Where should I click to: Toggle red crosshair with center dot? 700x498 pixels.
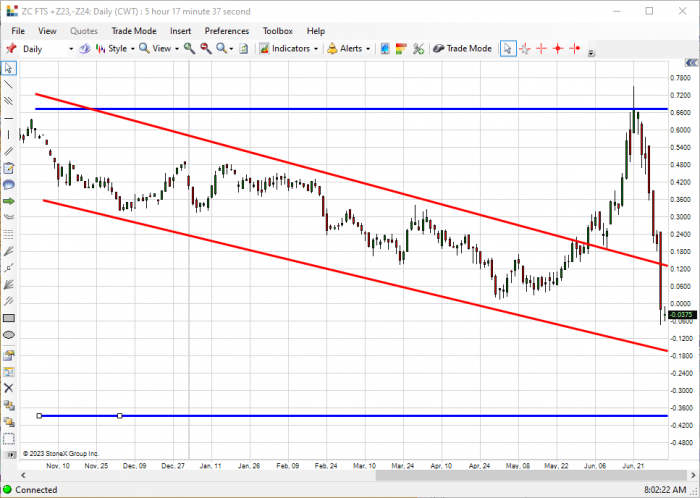[558, 49]
